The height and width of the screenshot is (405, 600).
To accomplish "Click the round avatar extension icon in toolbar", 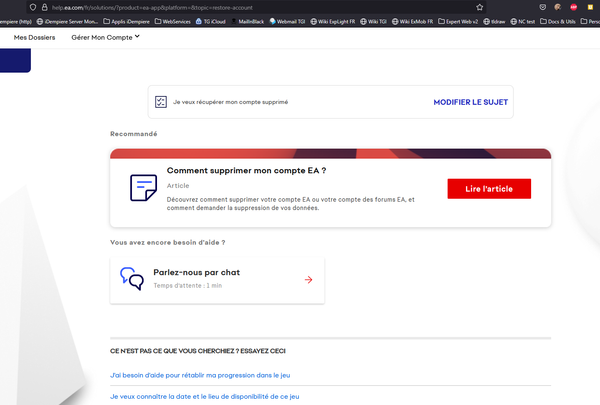I will coord(558,7).
